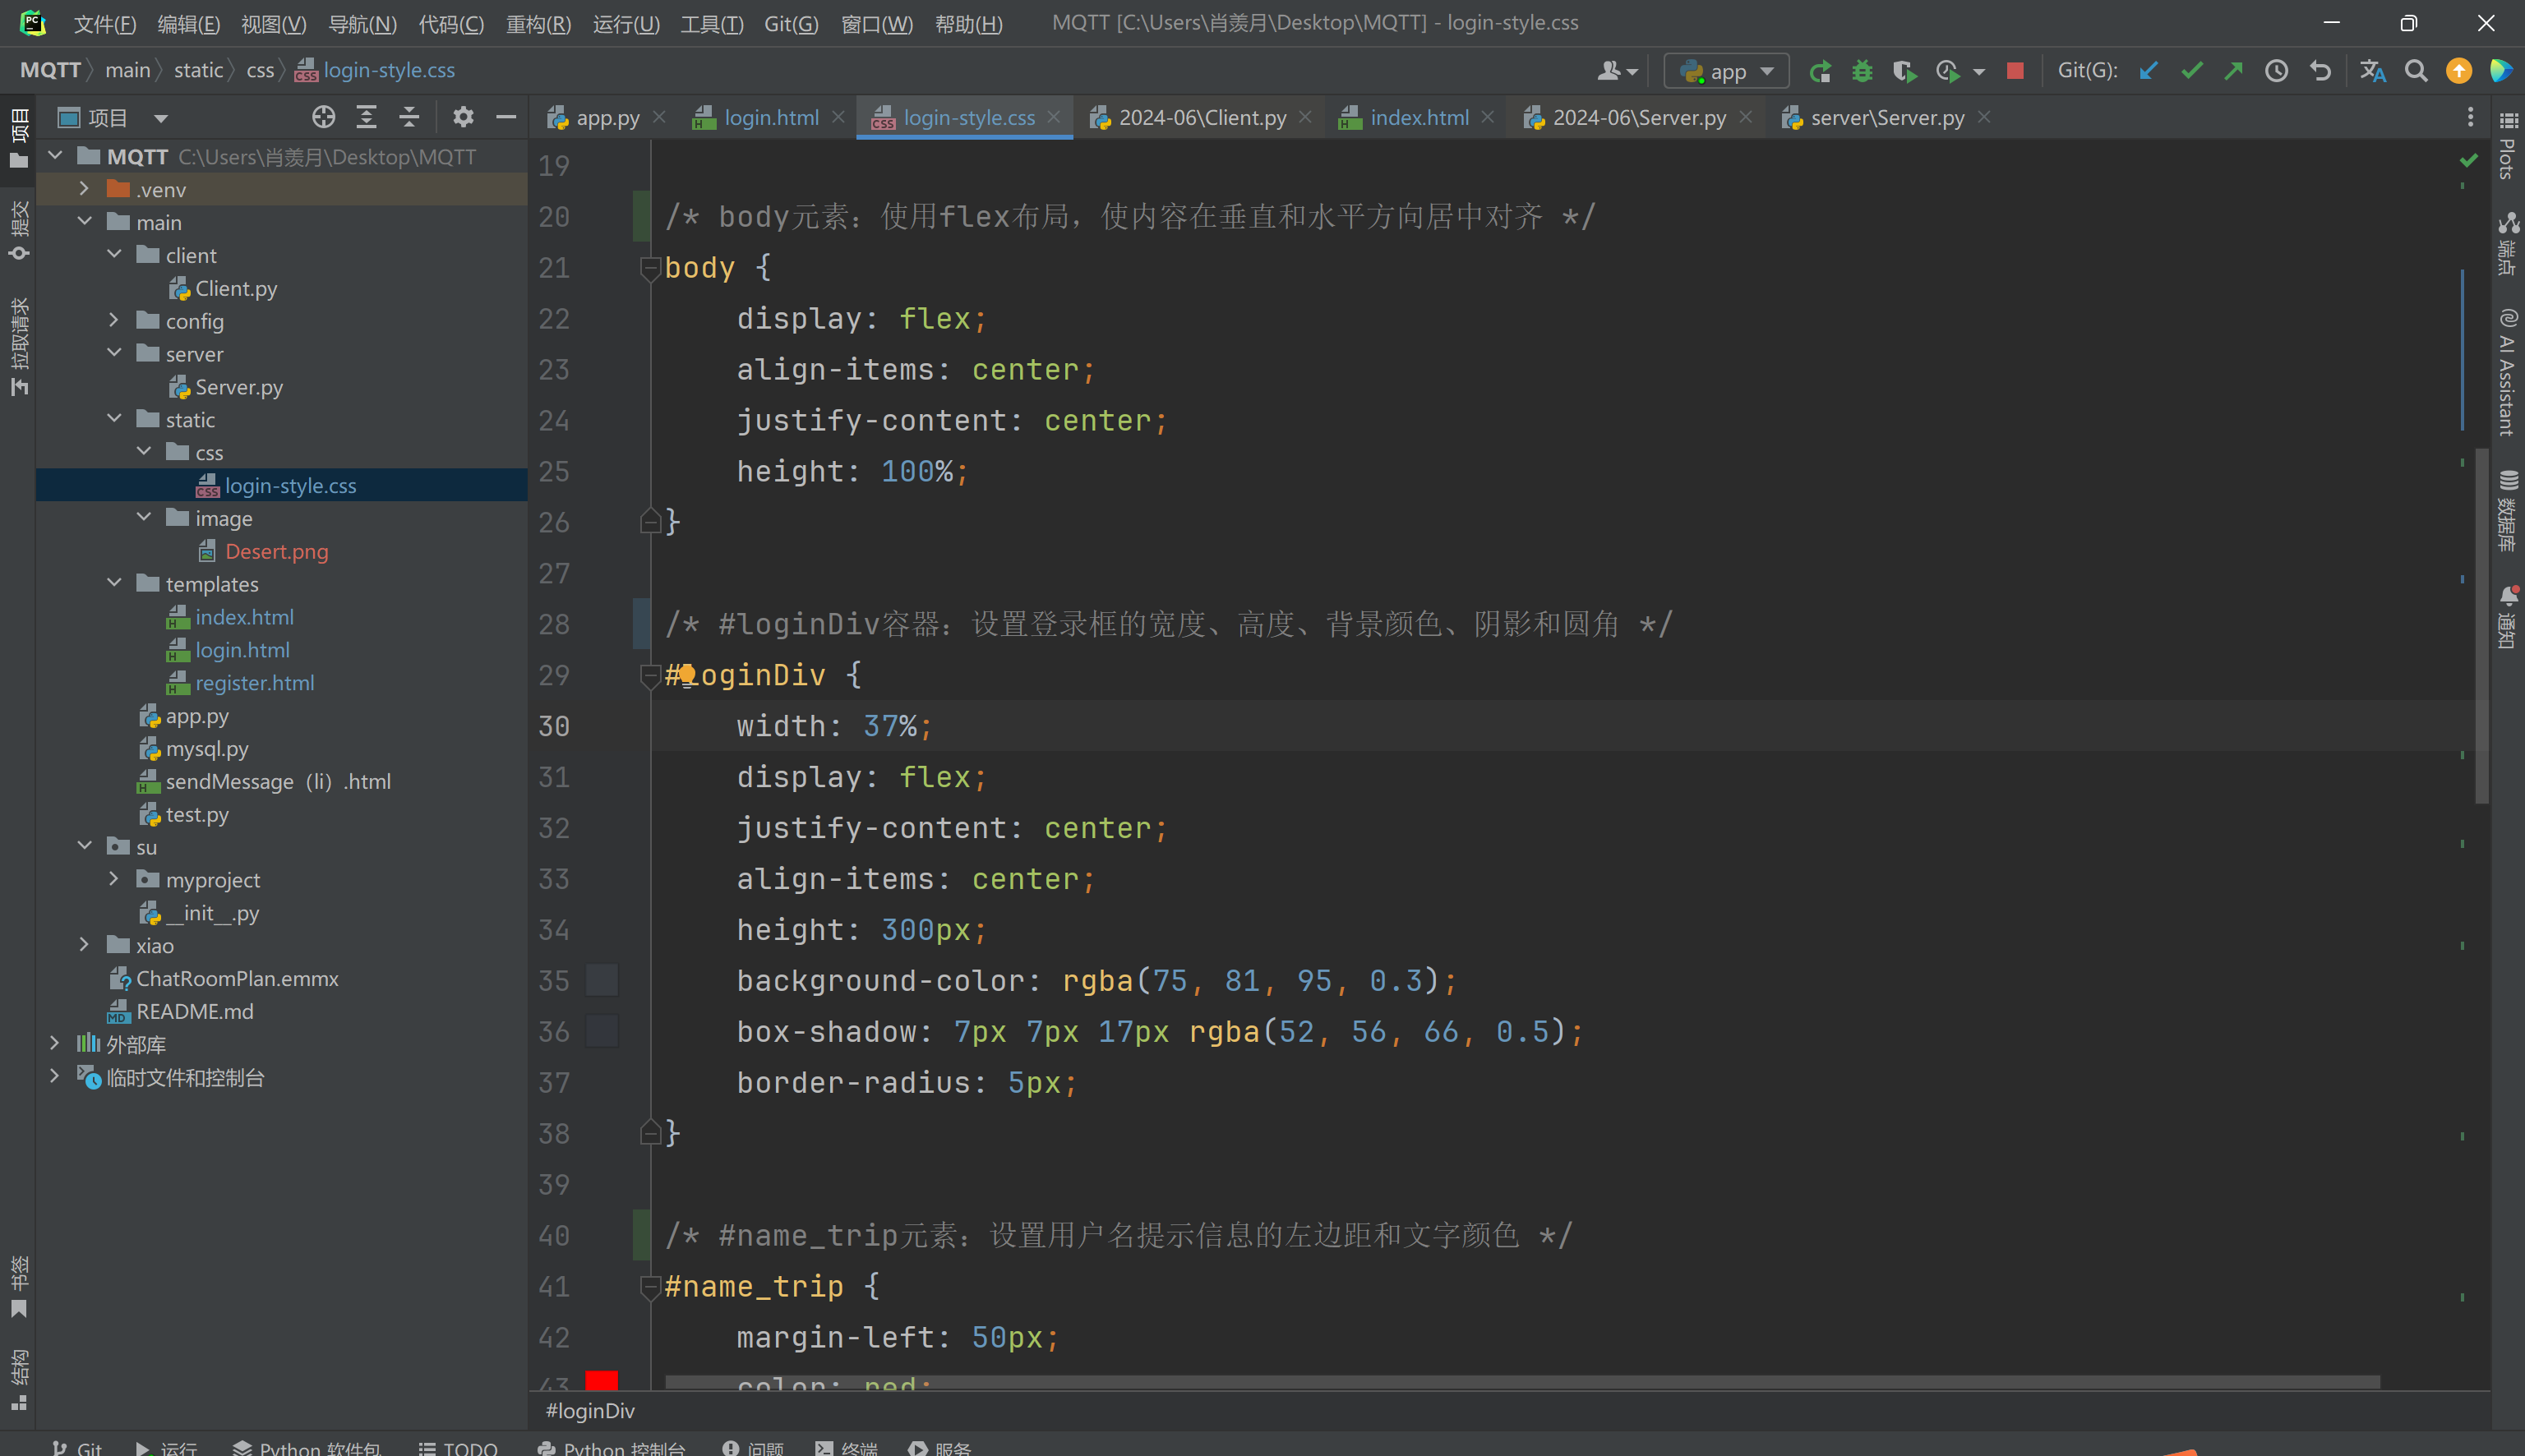Open the TODO tool window
The width and height of the screenshot is (2525, 1456).
click(x=458, y=1447)
